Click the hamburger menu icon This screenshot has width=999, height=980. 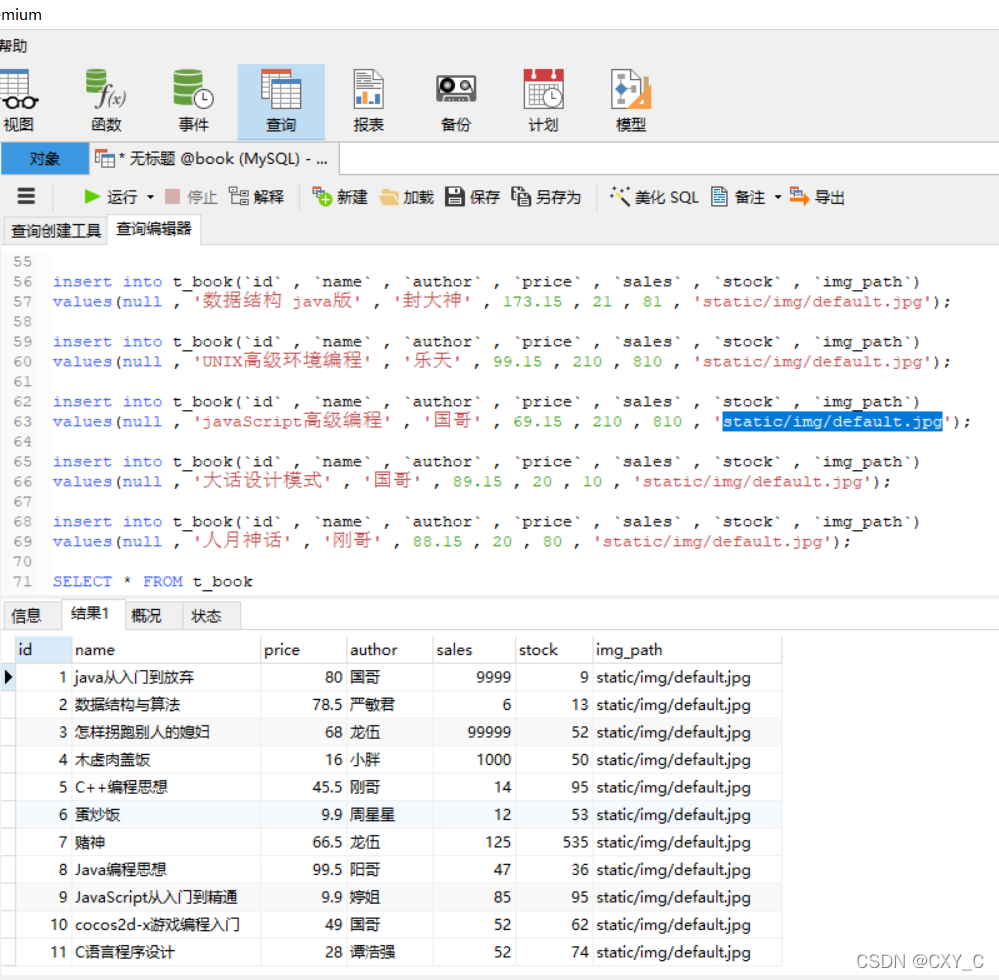(x=26, y=196)
